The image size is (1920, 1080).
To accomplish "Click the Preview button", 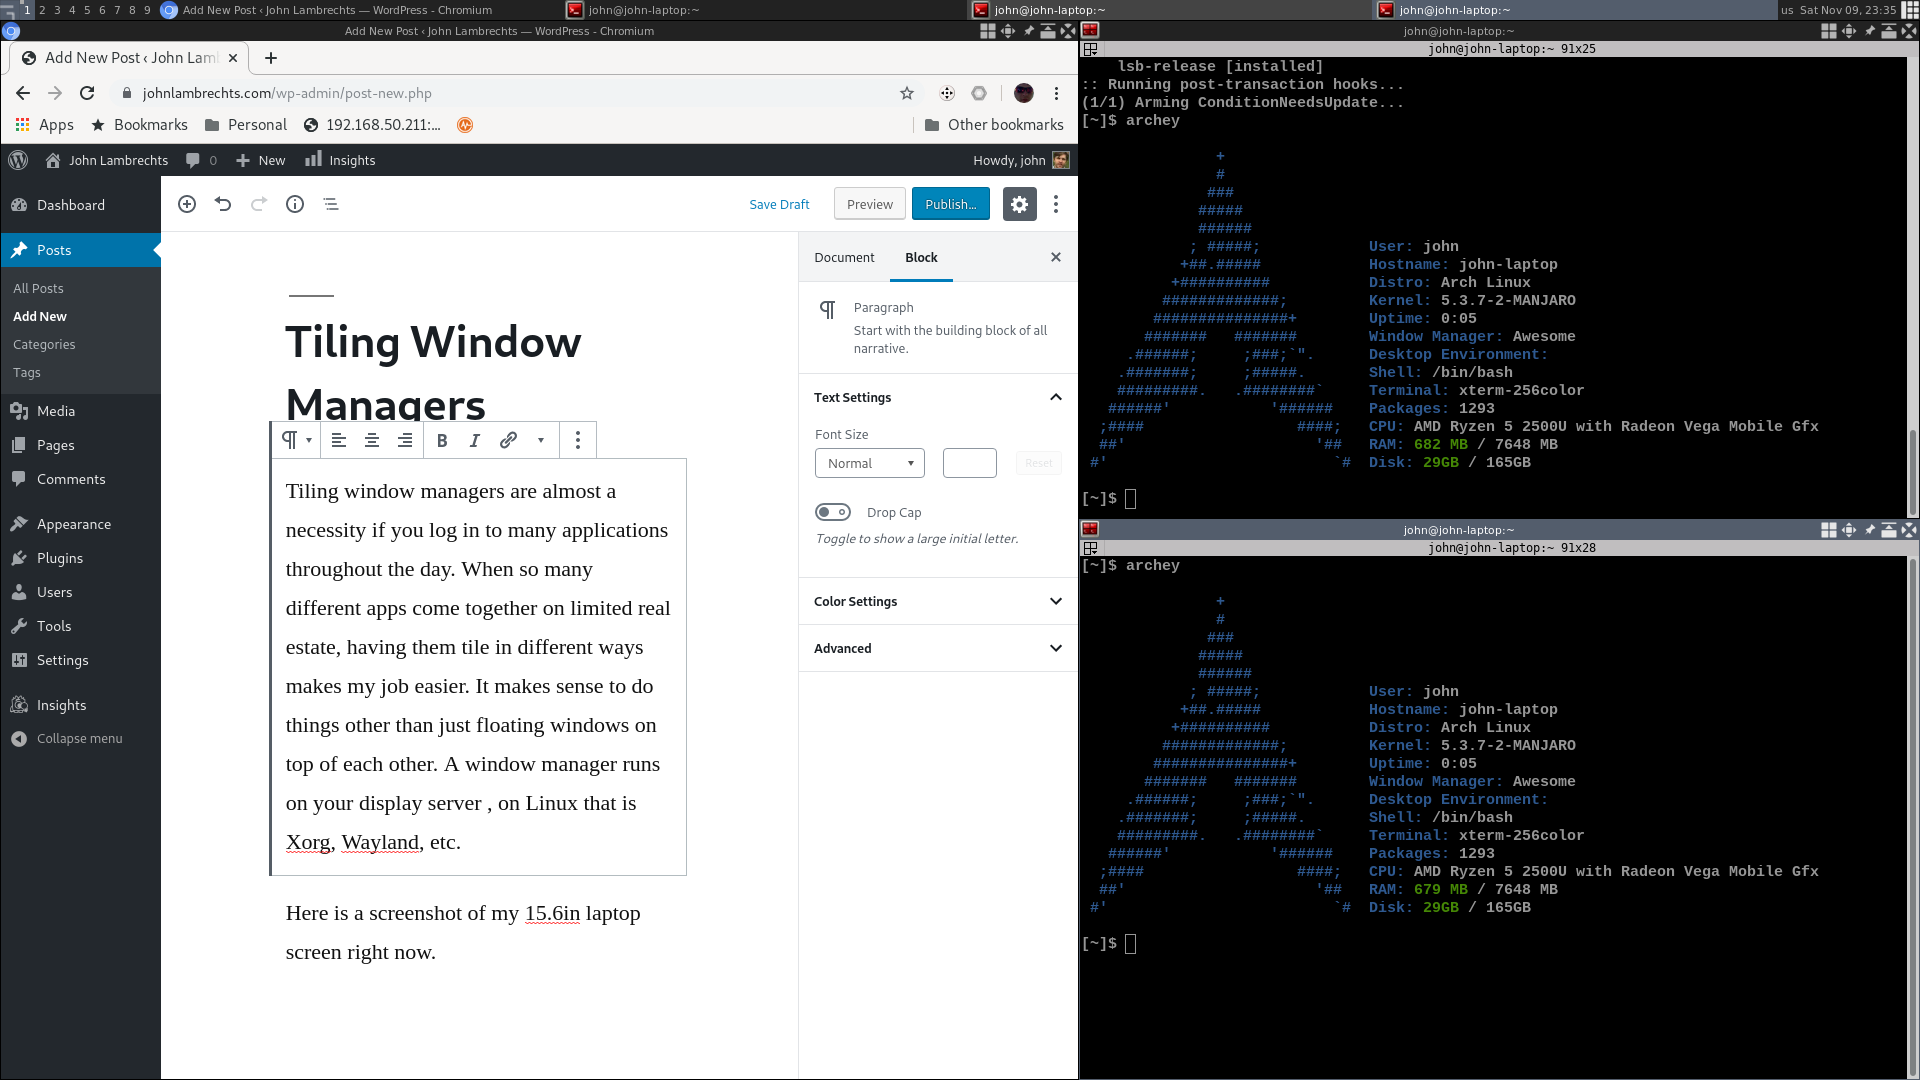I will click(x=870, y=204).
